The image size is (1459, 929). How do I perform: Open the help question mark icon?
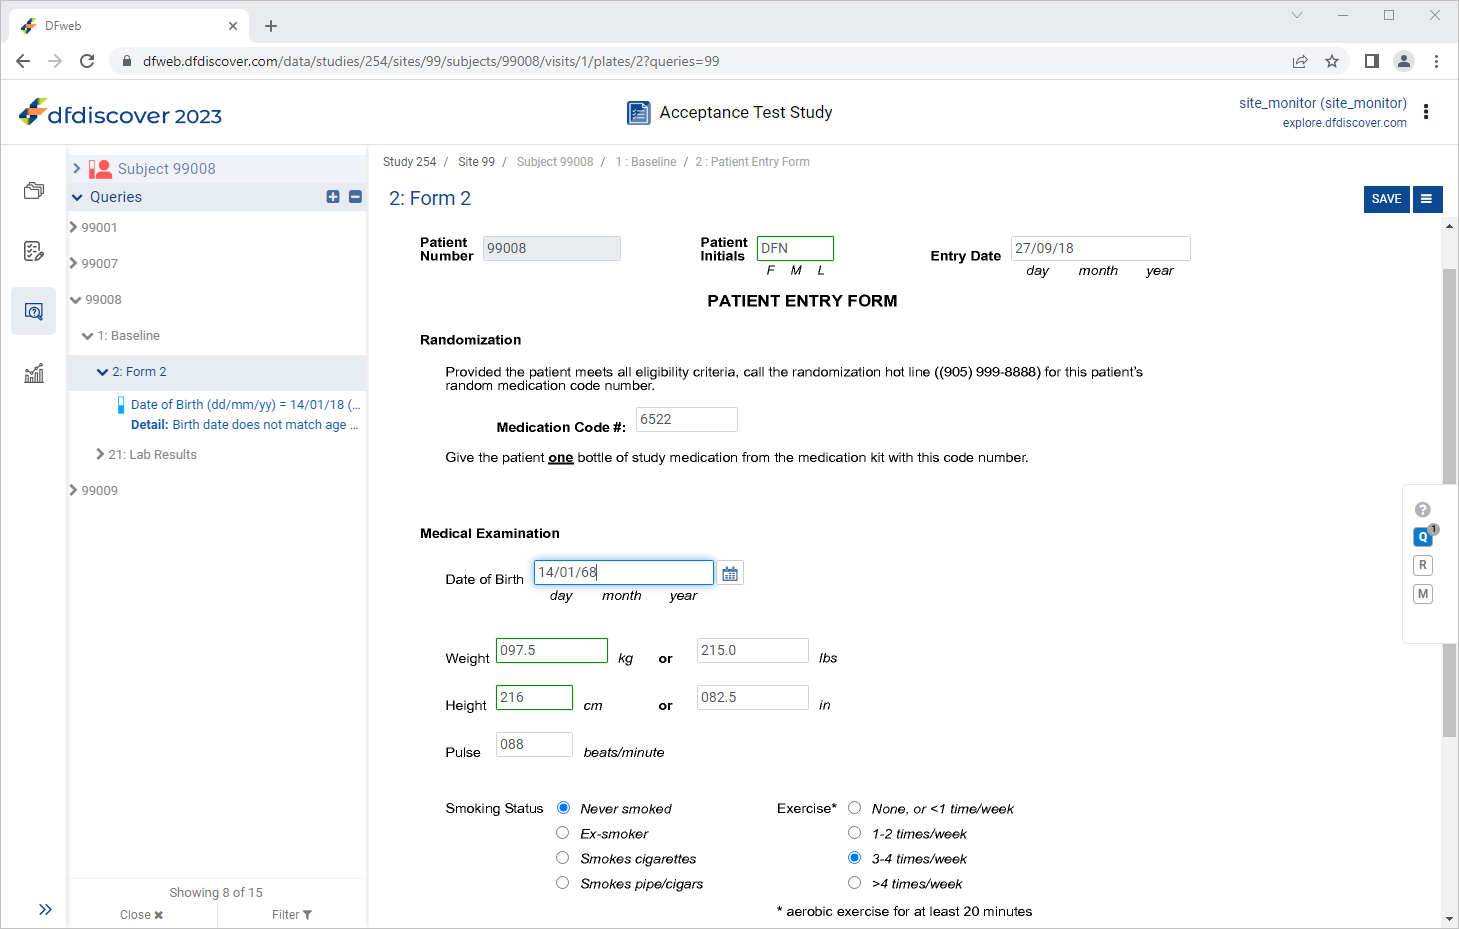coord(1423,510)
